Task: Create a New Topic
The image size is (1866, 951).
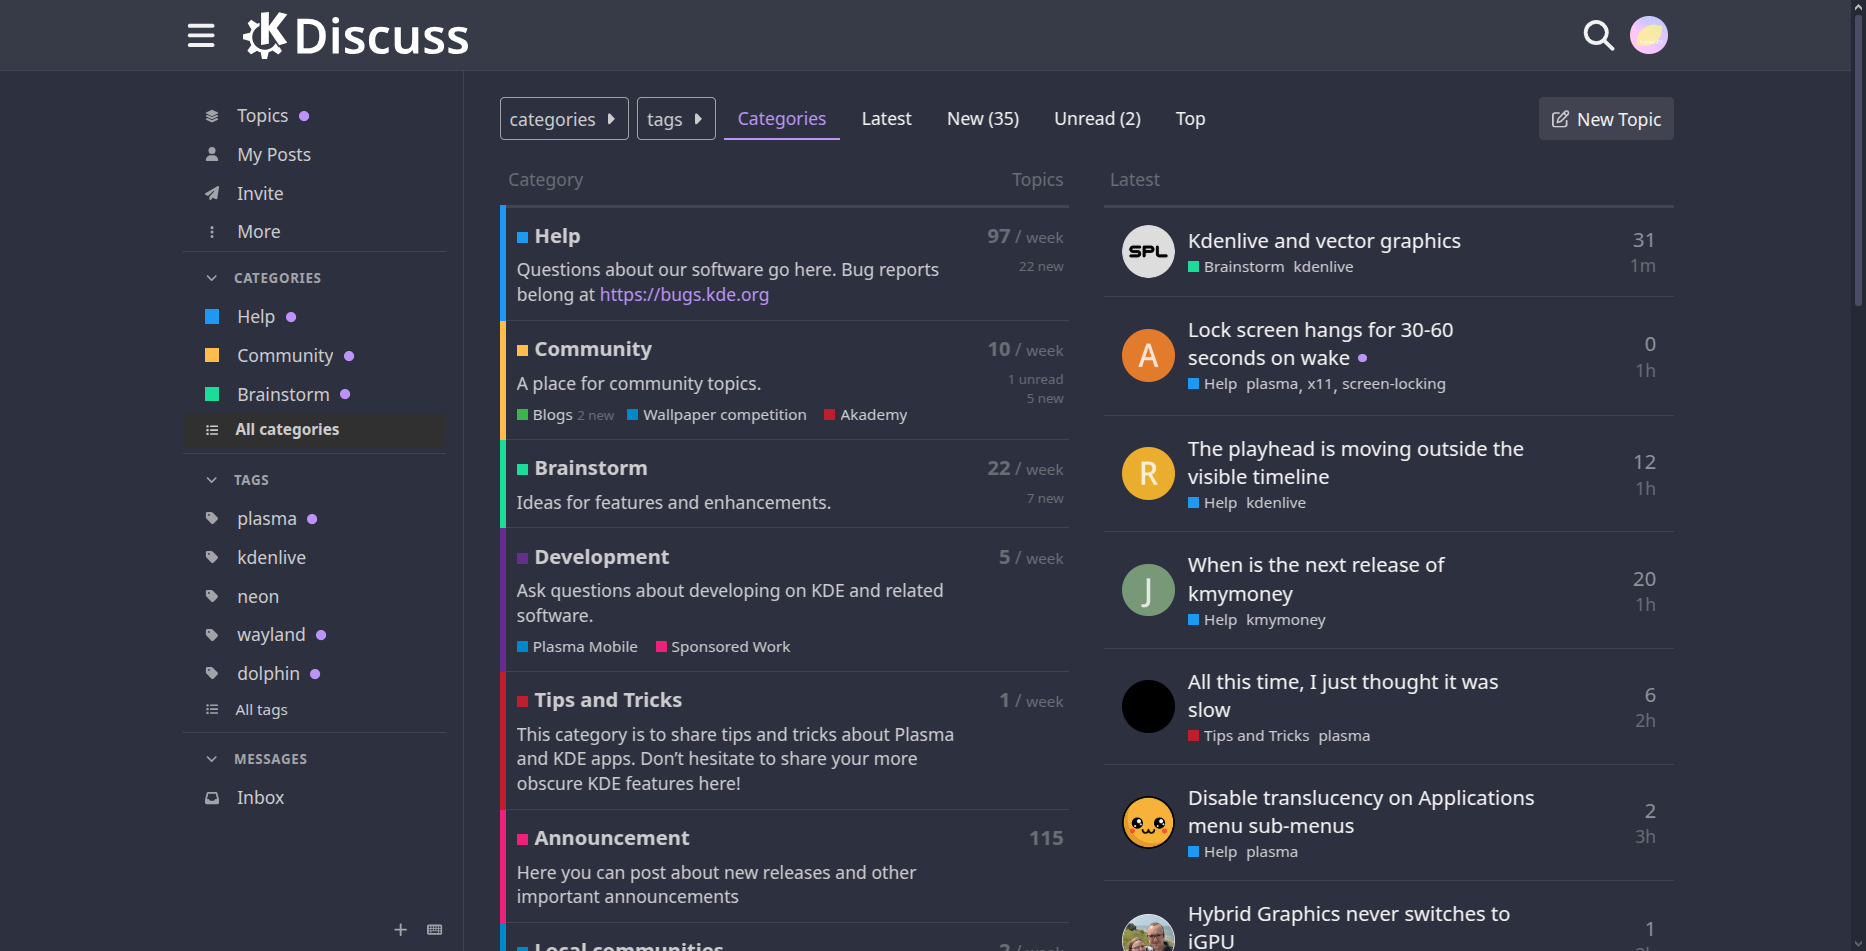Action: click(x=1606, y=119)
